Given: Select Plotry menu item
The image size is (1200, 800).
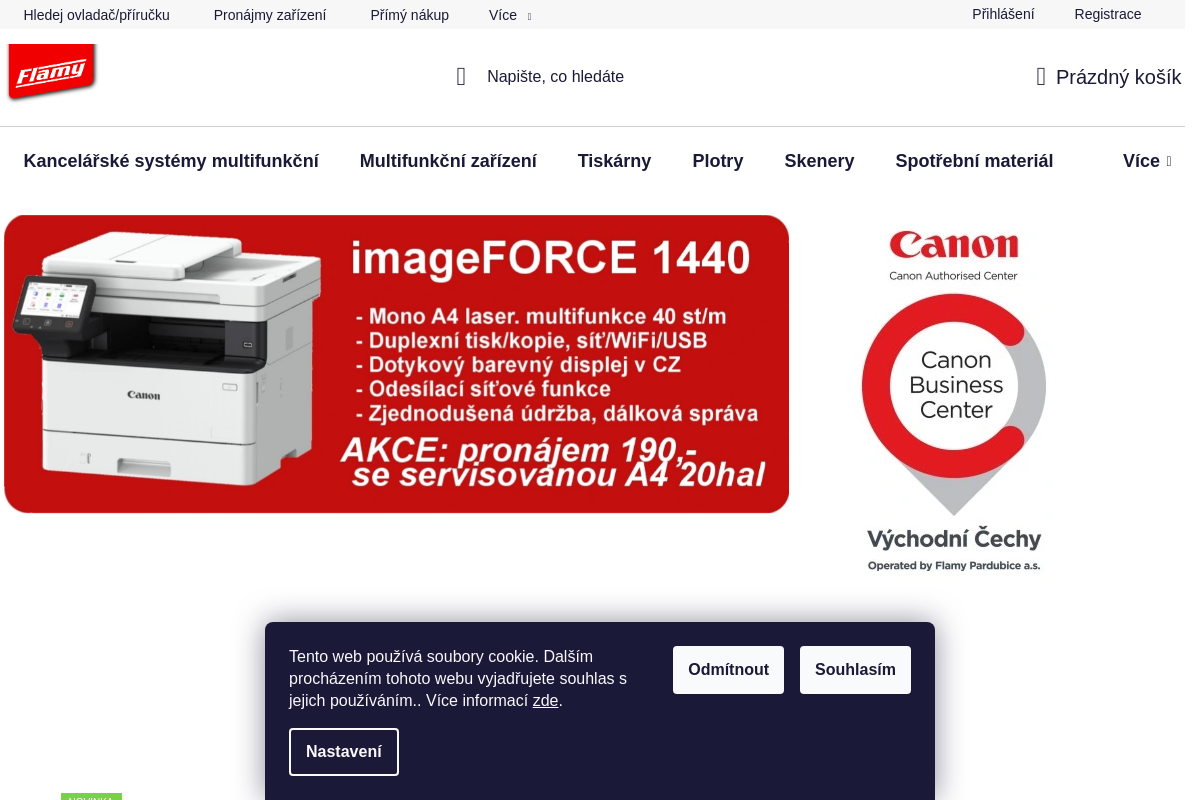Looking at the screenshot, I should point(718,161).
